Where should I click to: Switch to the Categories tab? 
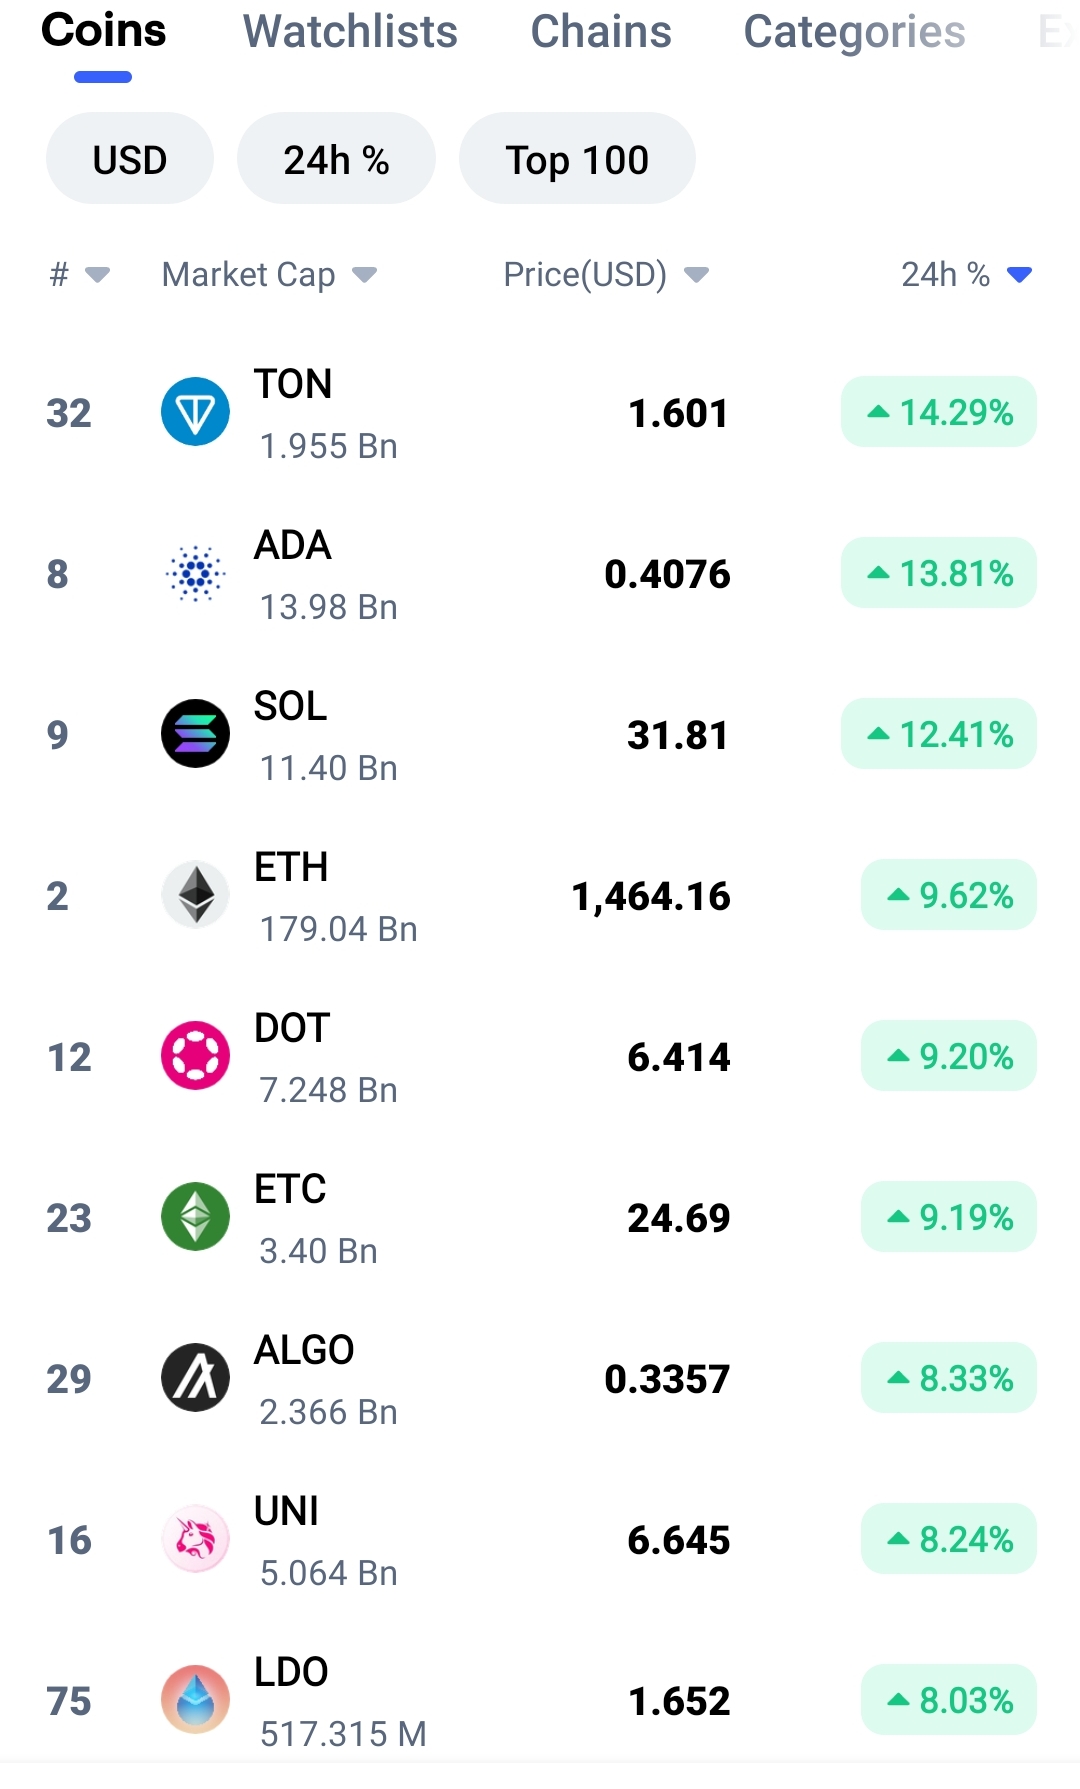point(855,32)
